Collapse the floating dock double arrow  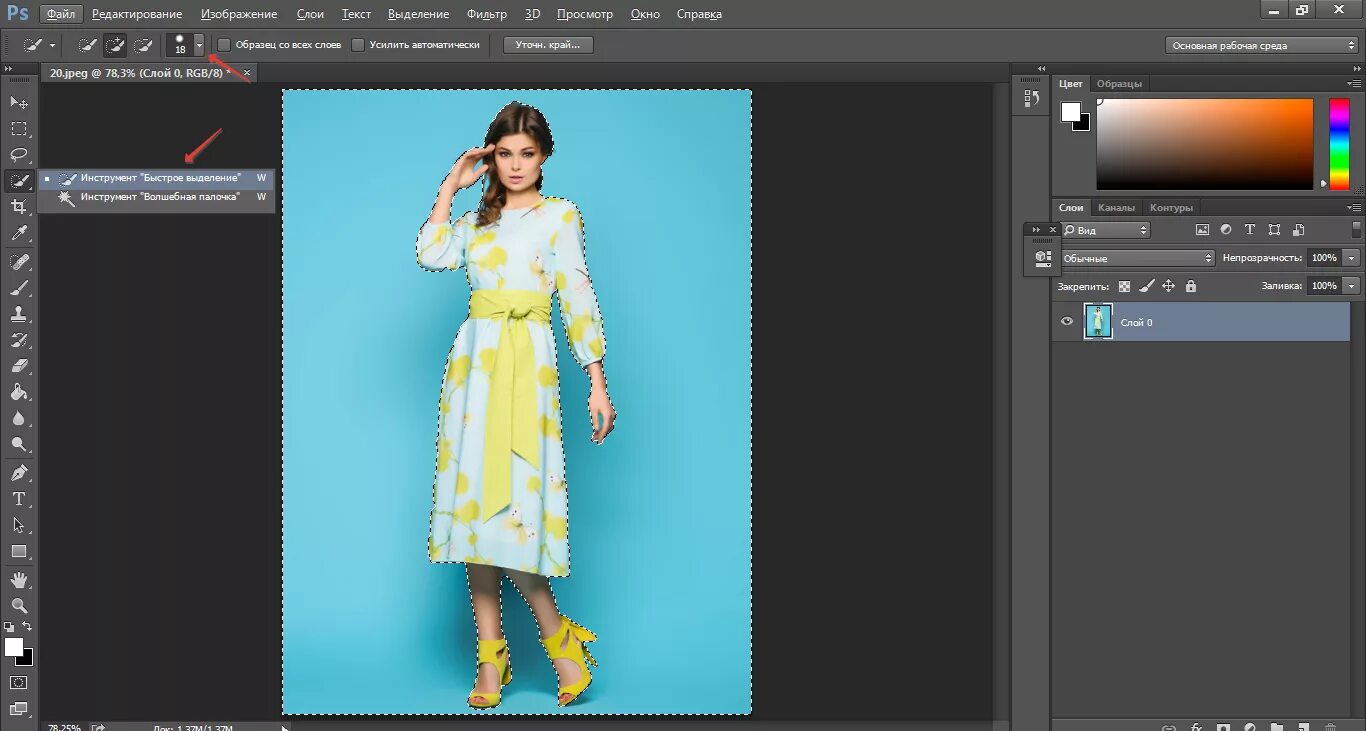(x=1036, y=229)
